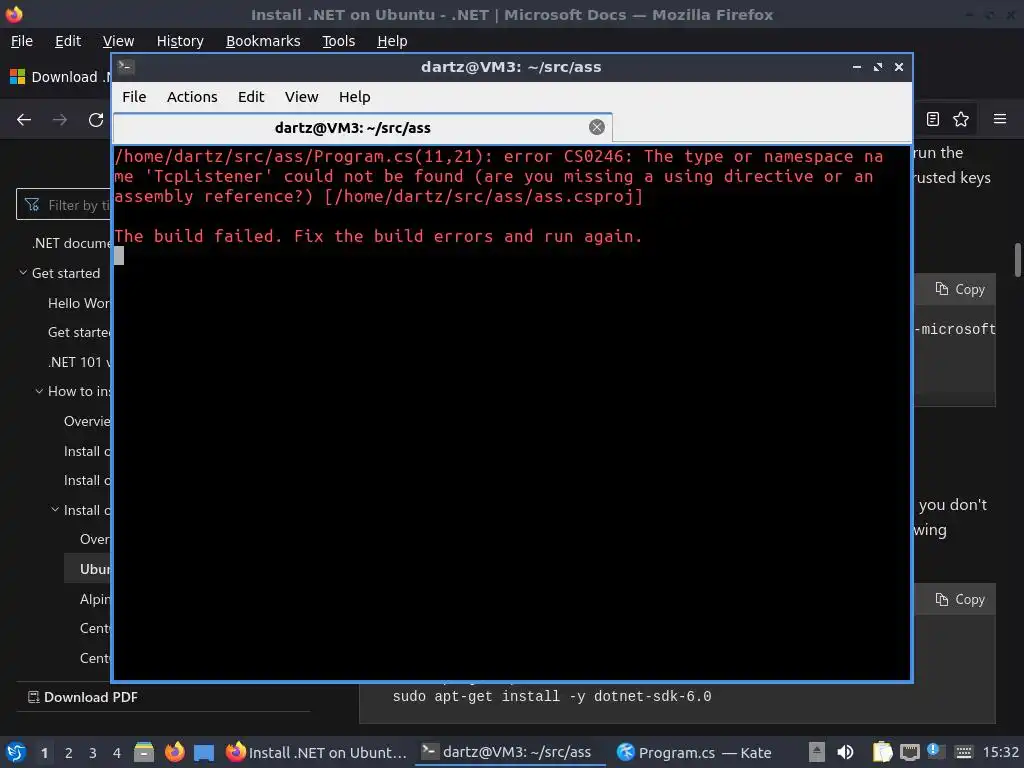Bookmark this page with the star icon
The width and height of the screenshot is (1024, 768).
click(x=961, y=119)
